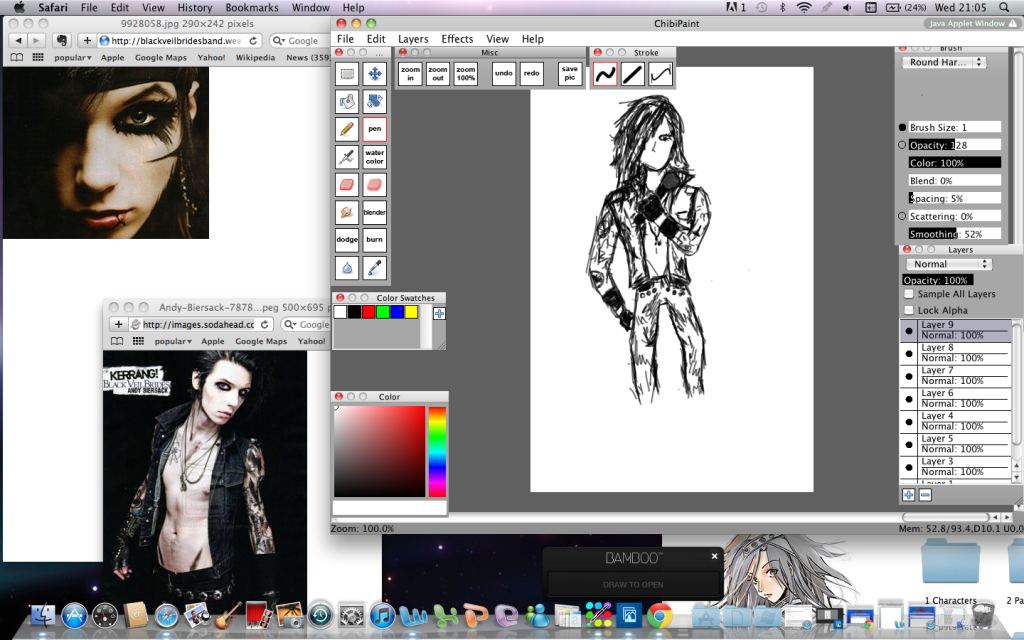This screenshot has width=1024, height=640.
Task: Hide Layer 8 using its visibility dot
Action: point(909,353)
